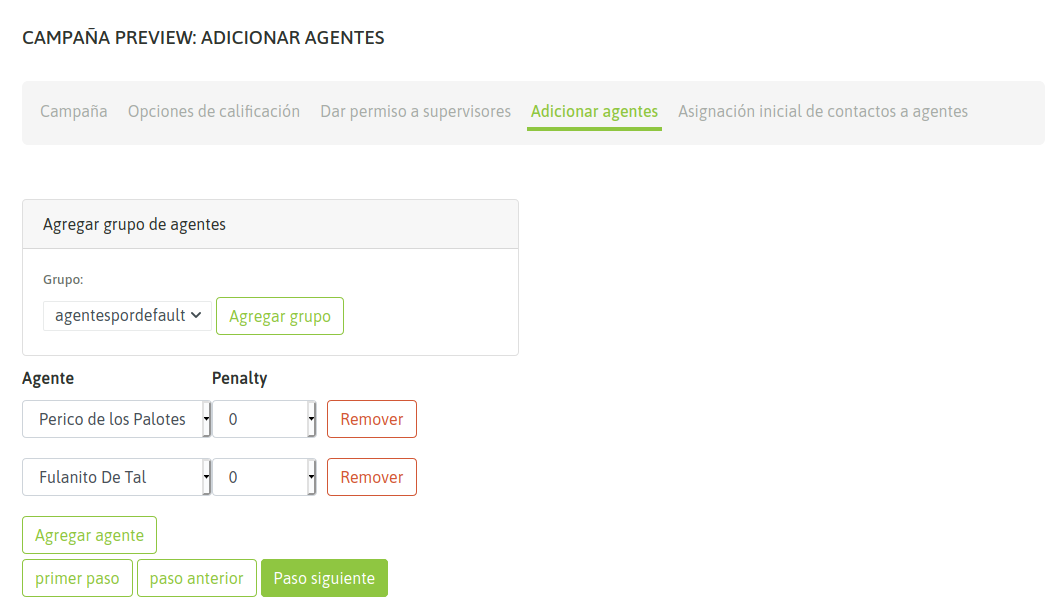Open the Penalty dropdown for Perico de los Palotes
This screenshot has height=601, width=1061.
[264, 419]
